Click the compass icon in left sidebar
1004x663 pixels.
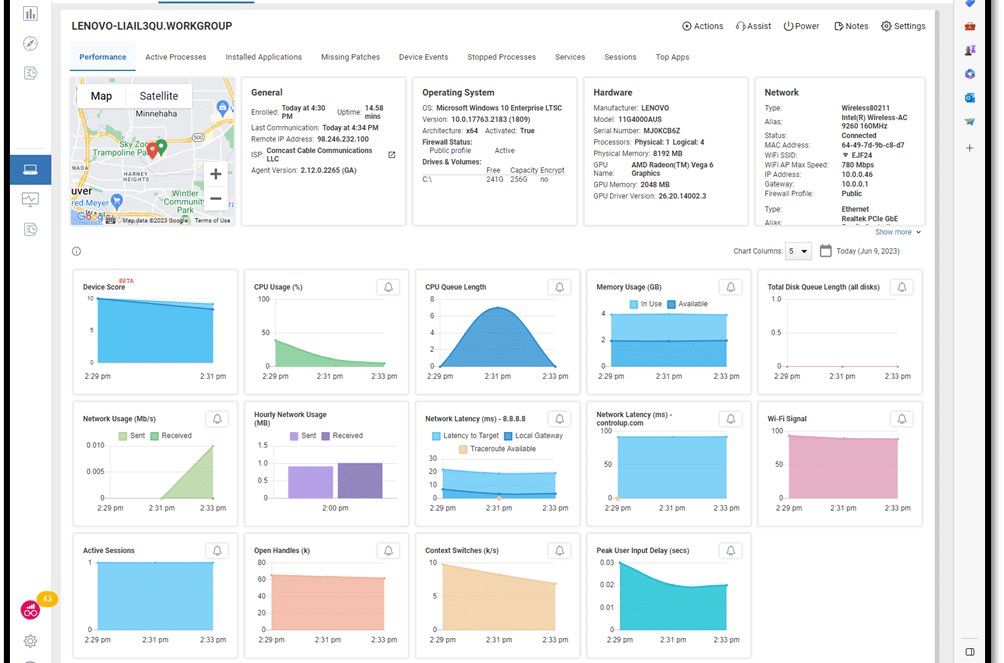(x=30, y=44)
